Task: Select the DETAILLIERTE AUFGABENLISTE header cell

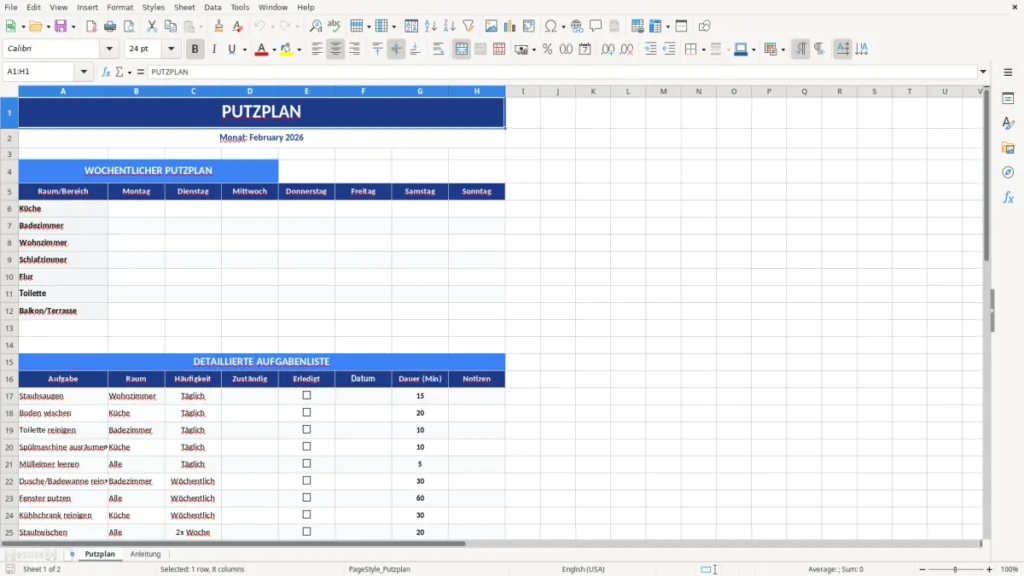Action: [261, 362]
